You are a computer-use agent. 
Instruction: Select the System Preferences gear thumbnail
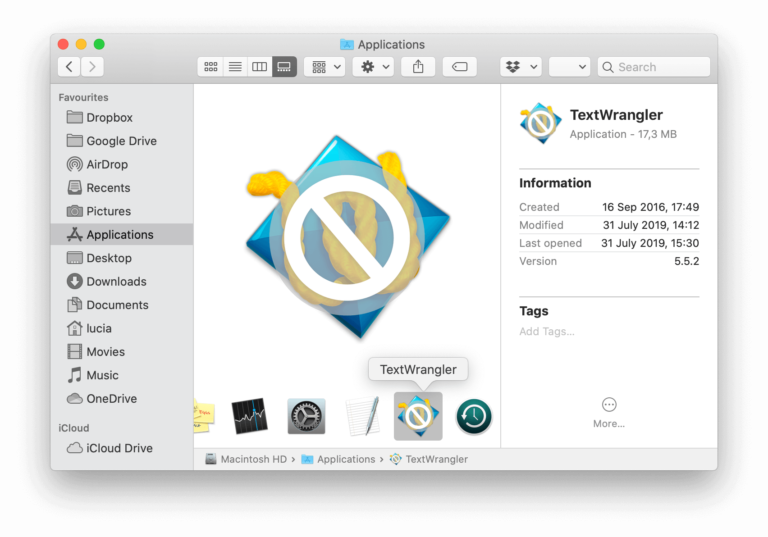point(306,416)
